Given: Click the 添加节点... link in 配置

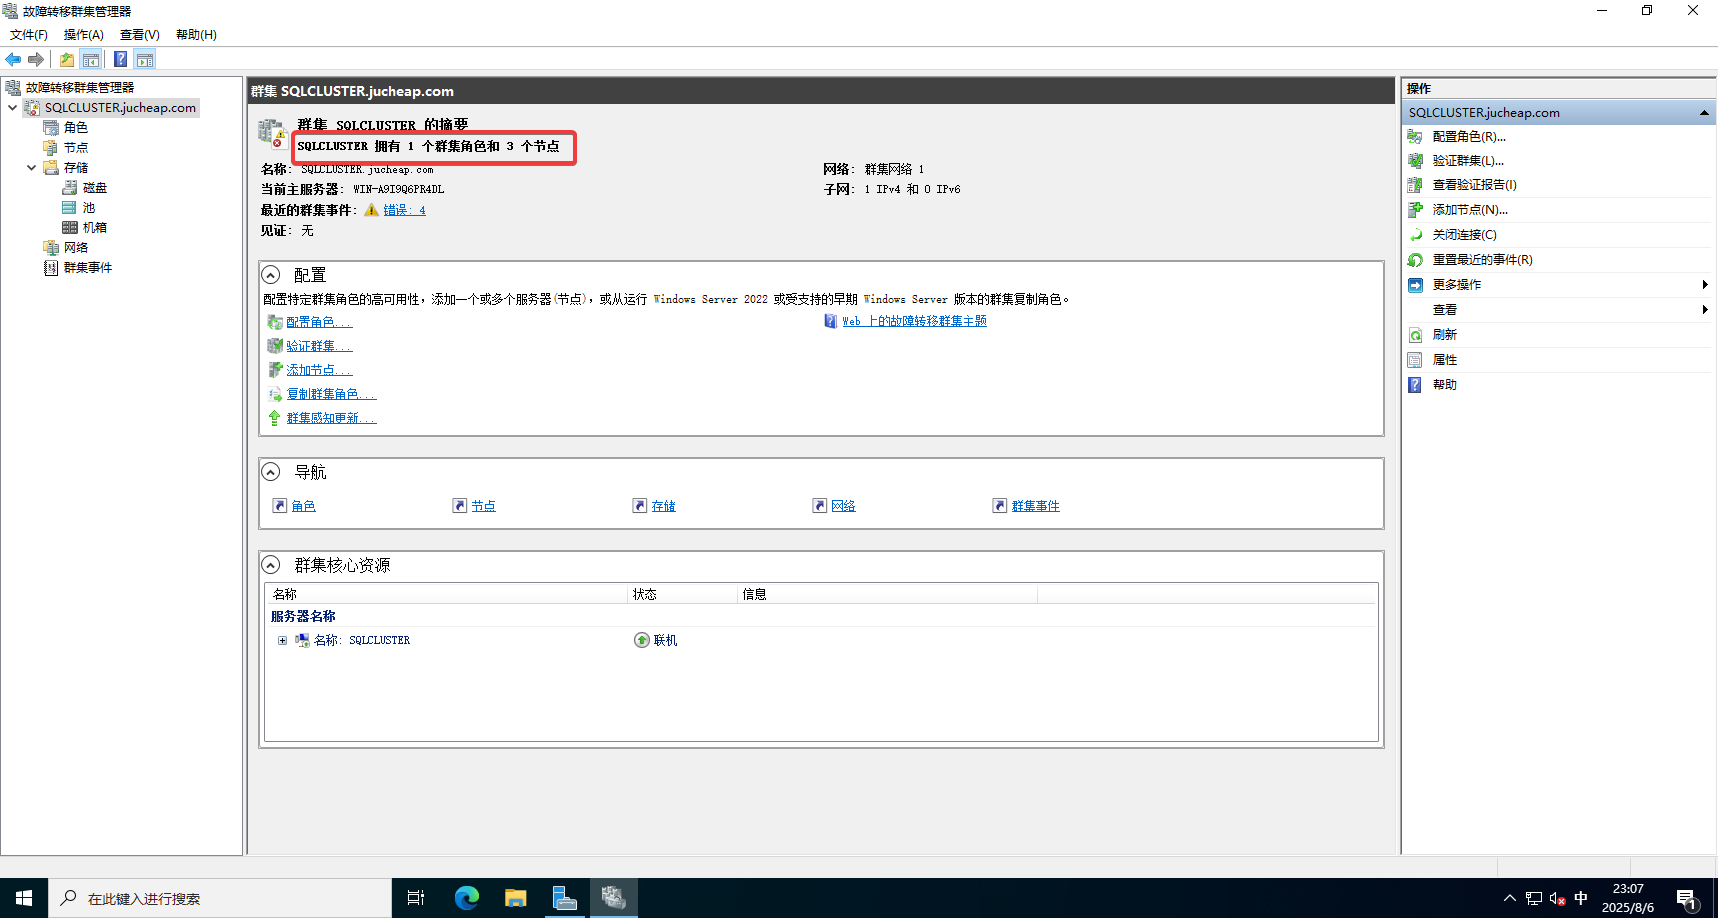Looking at the screenshot, I should (x=320, y=370).
